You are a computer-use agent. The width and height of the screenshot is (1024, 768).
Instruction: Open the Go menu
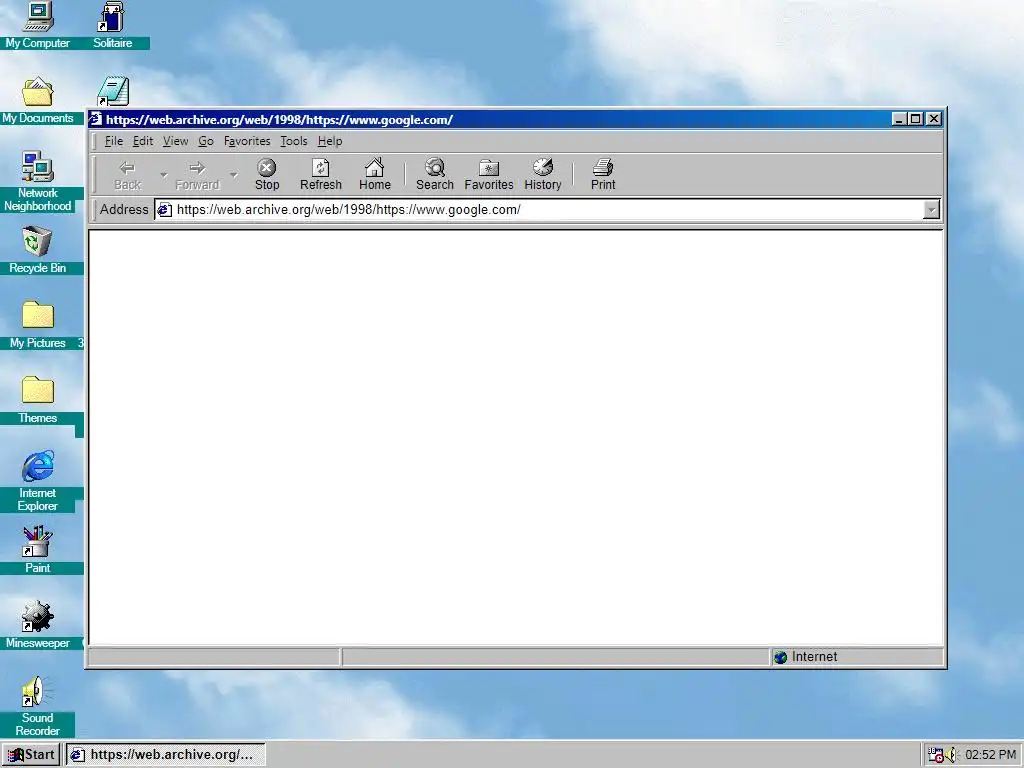coord(206,141)
